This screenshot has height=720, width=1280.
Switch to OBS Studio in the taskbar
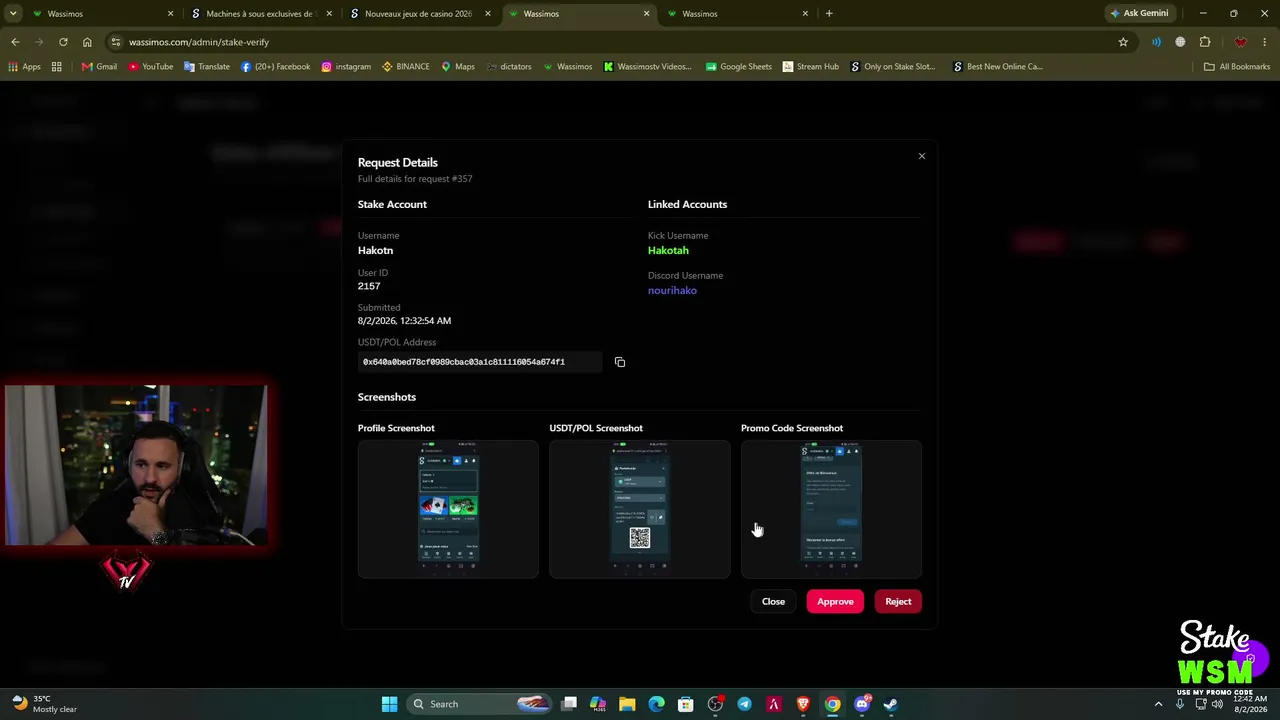tap(715, 704)
